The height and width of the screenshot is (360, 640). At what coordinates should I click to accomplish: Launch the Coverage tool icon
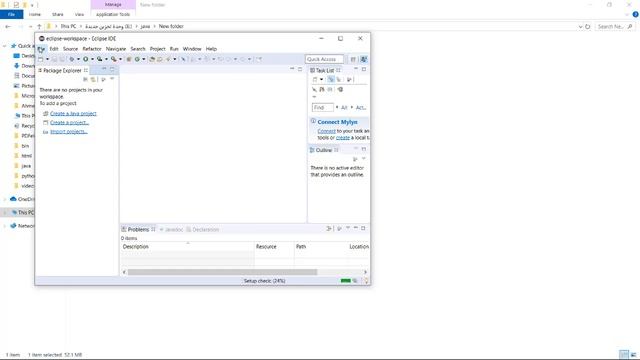click(100, 59)
